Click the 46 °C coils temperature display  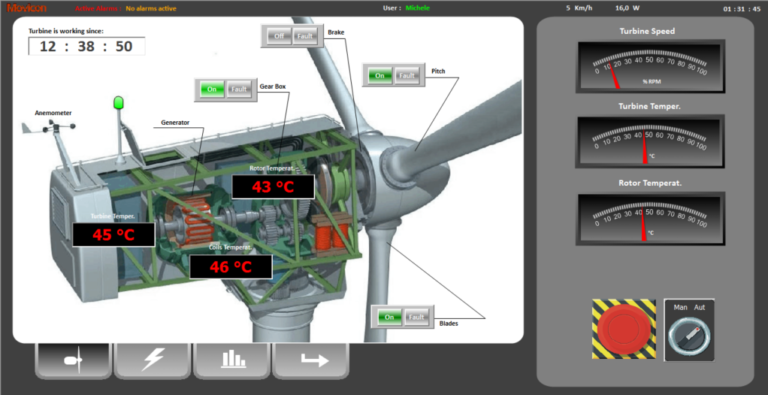point(231,267)
